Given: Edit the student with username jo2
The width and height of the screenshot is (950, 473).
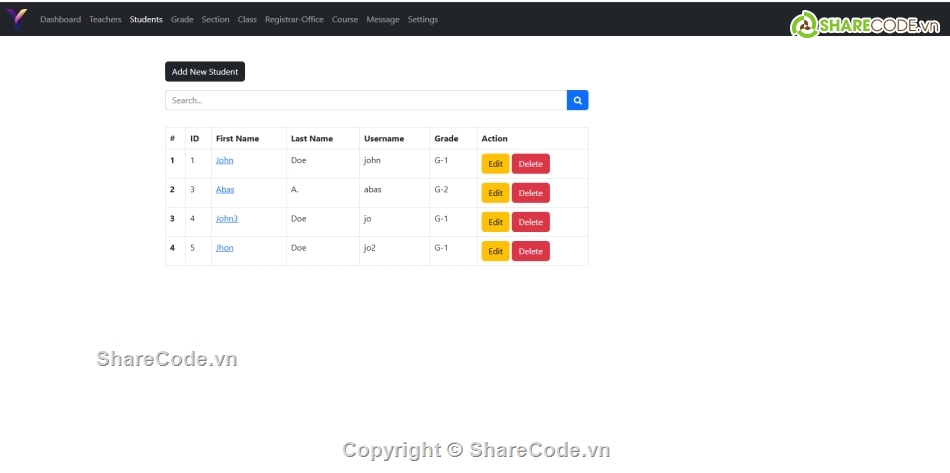Looking at the screenshot, I should [495, 251].
